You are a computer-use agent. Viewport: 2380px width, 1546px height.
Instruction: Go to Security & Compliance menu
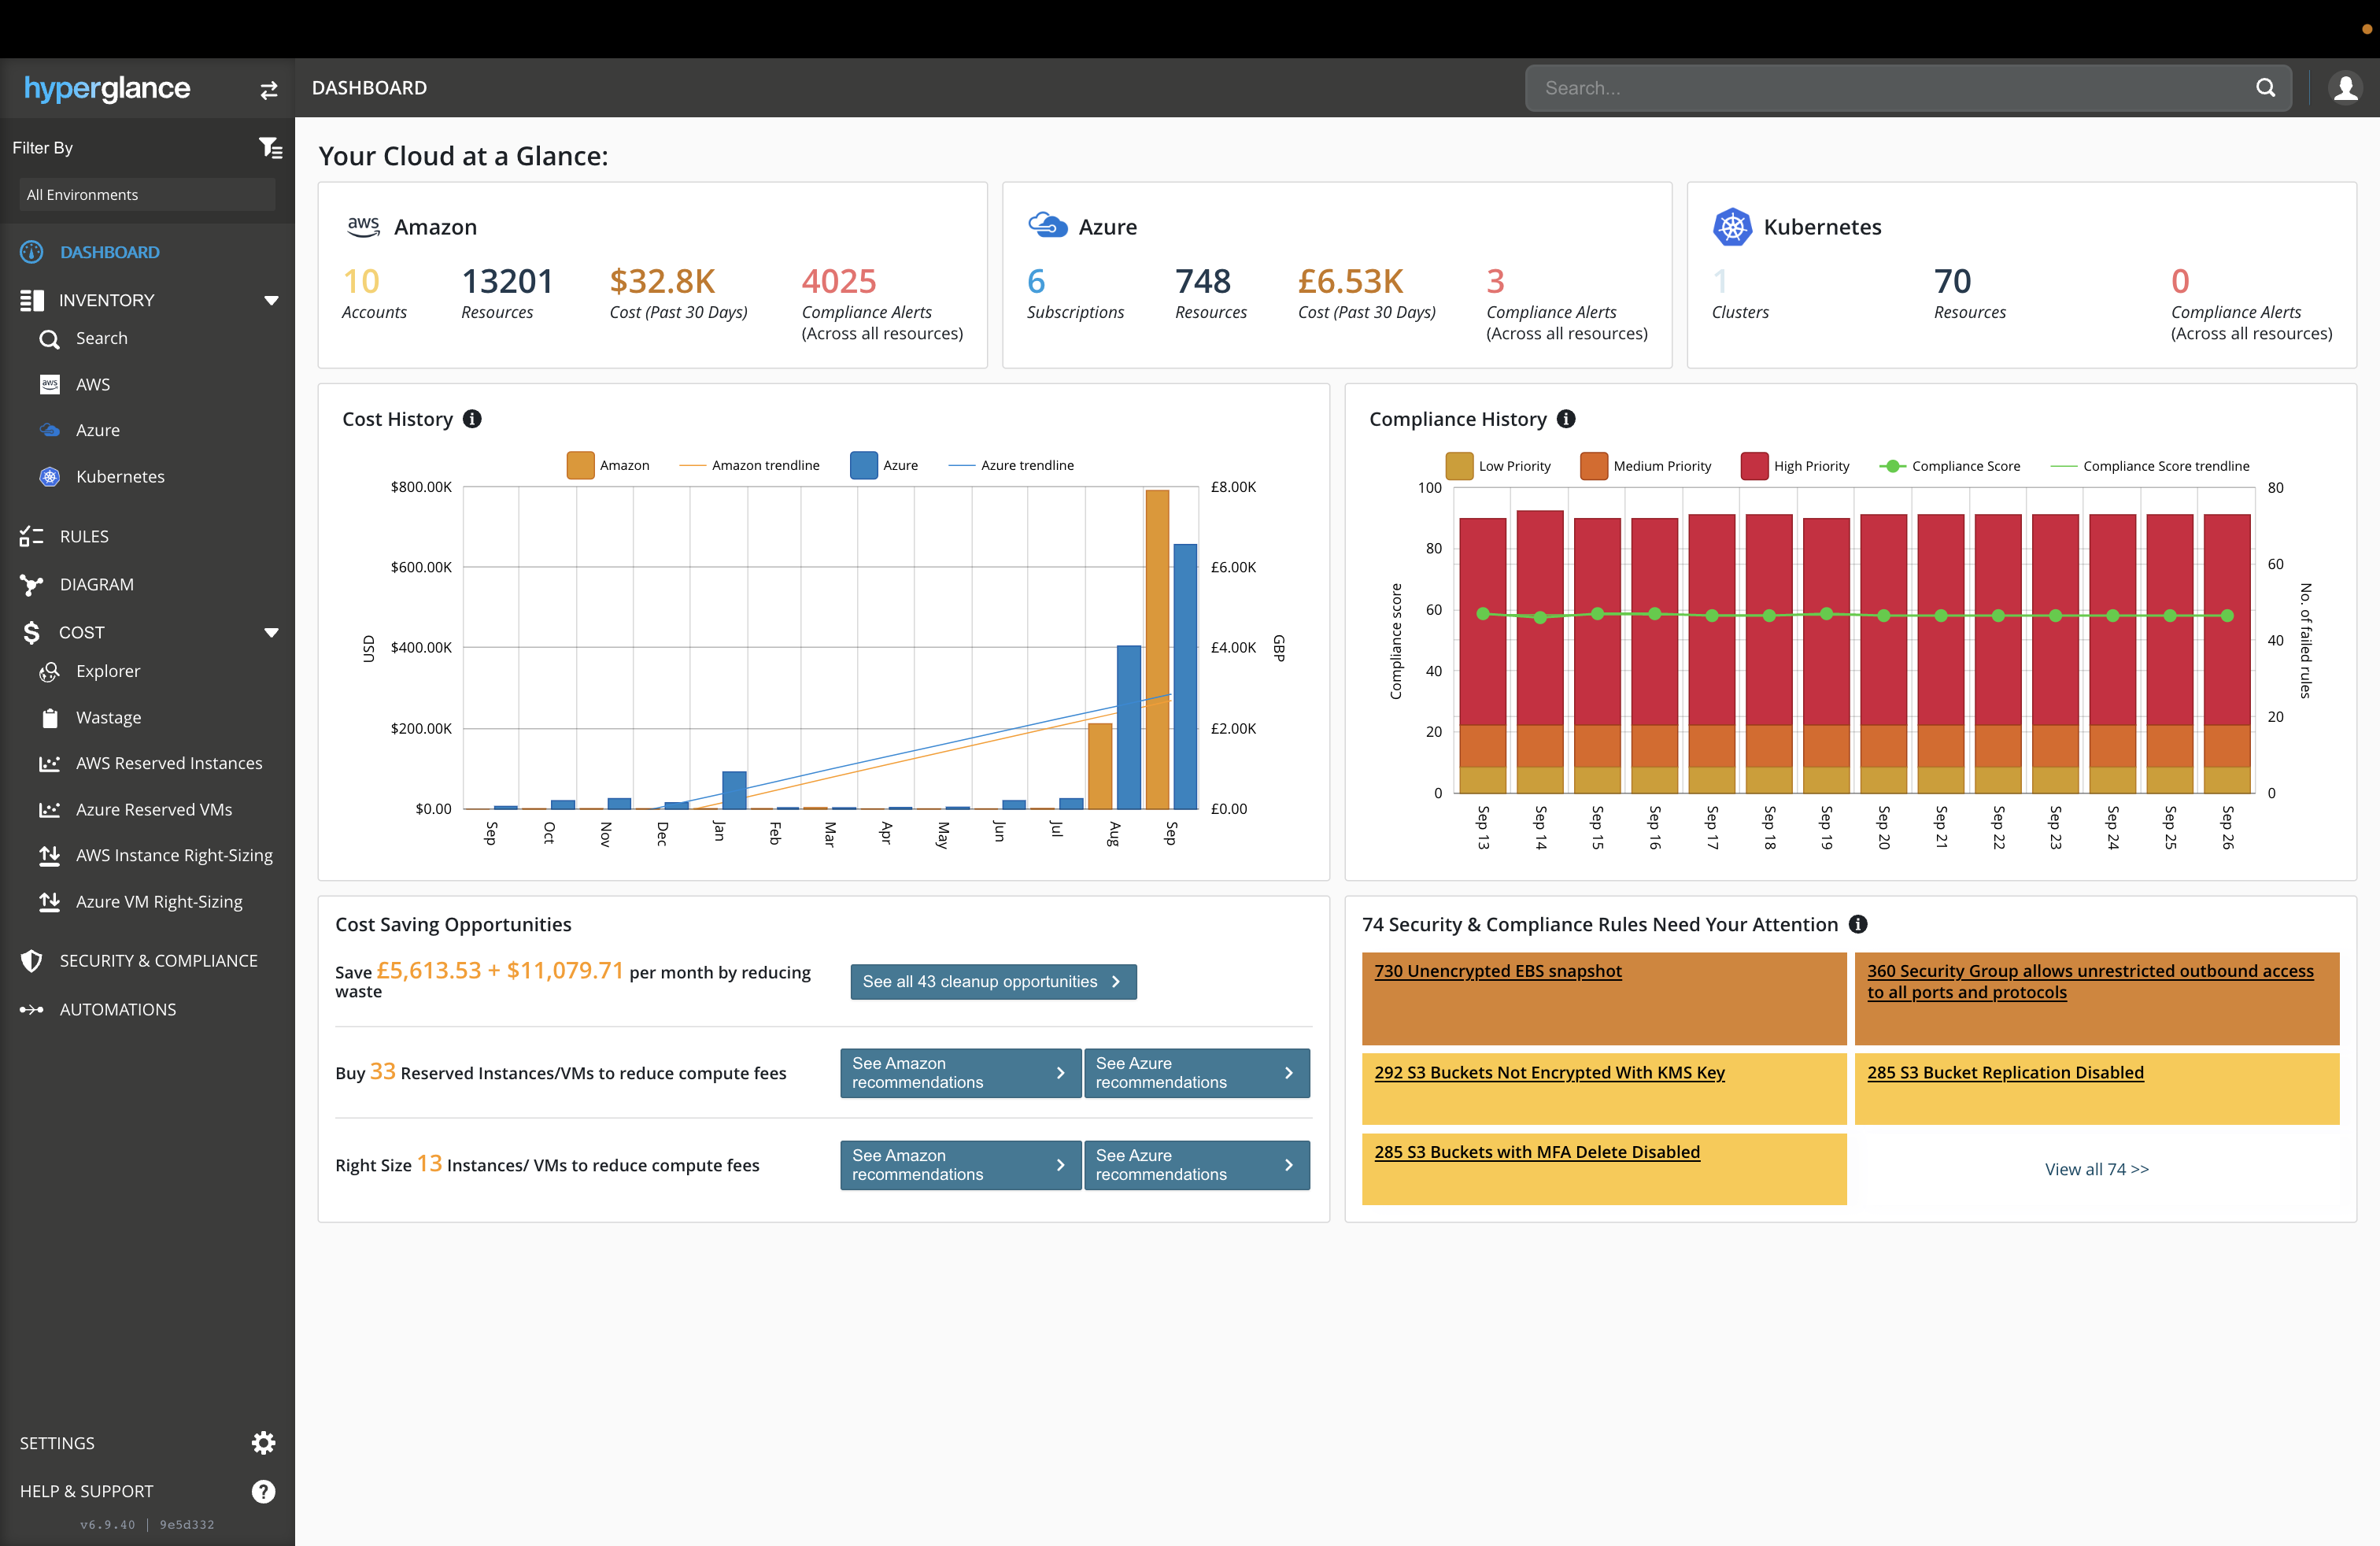point(158,960)
